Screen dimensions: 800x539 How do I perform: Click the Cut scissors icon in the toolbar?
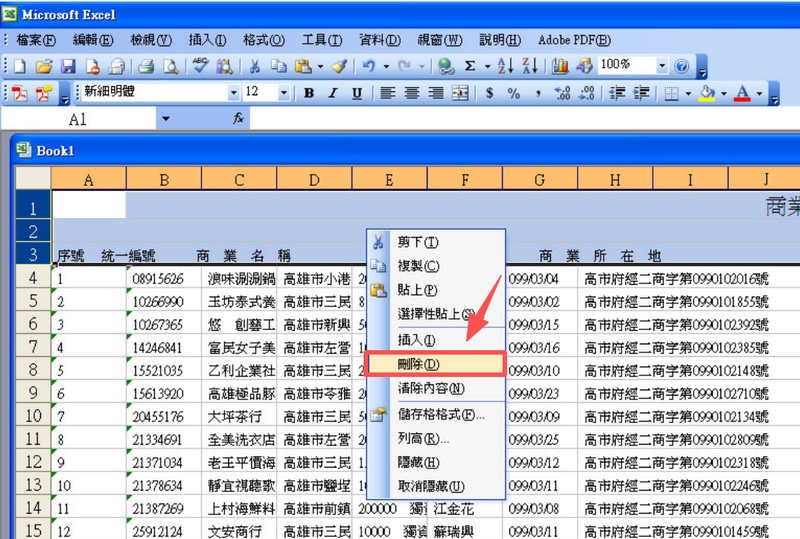[254, 66]
